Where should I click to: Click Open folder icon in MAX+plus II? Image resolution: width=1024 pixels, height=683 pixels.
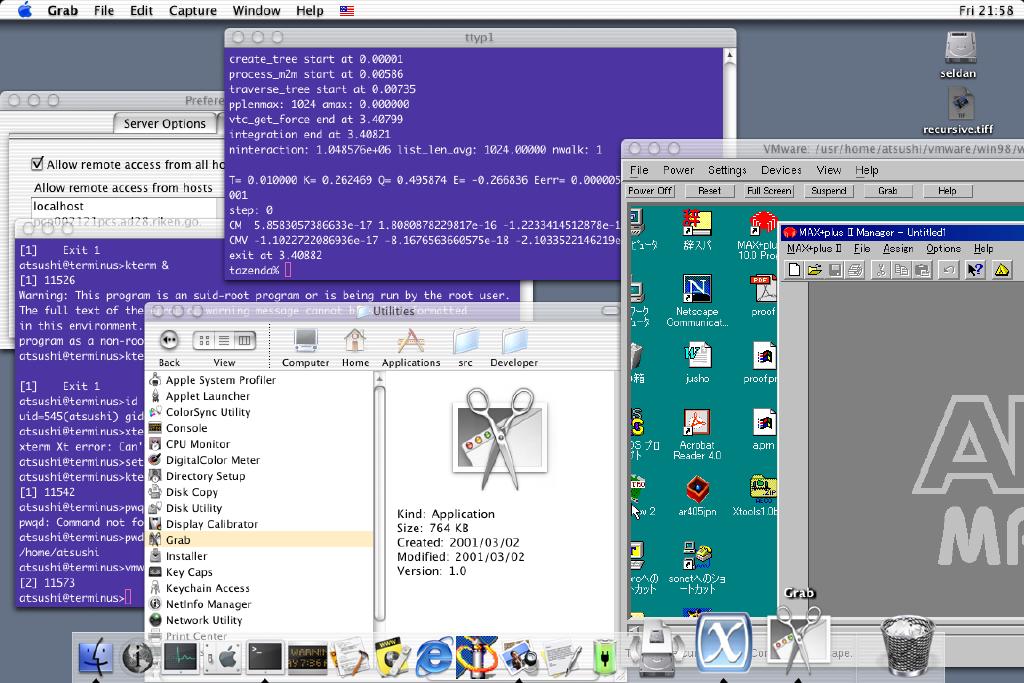pos(814,270)
